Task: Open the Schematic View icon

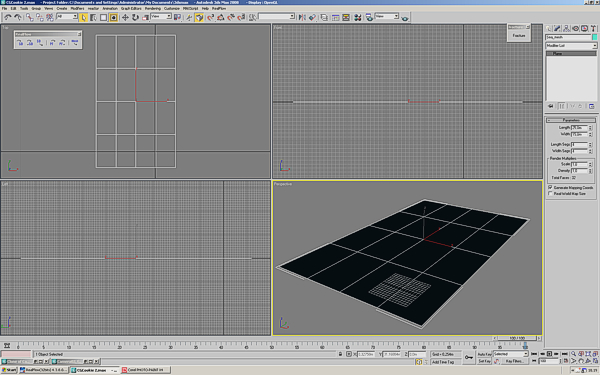Action: 346,17
